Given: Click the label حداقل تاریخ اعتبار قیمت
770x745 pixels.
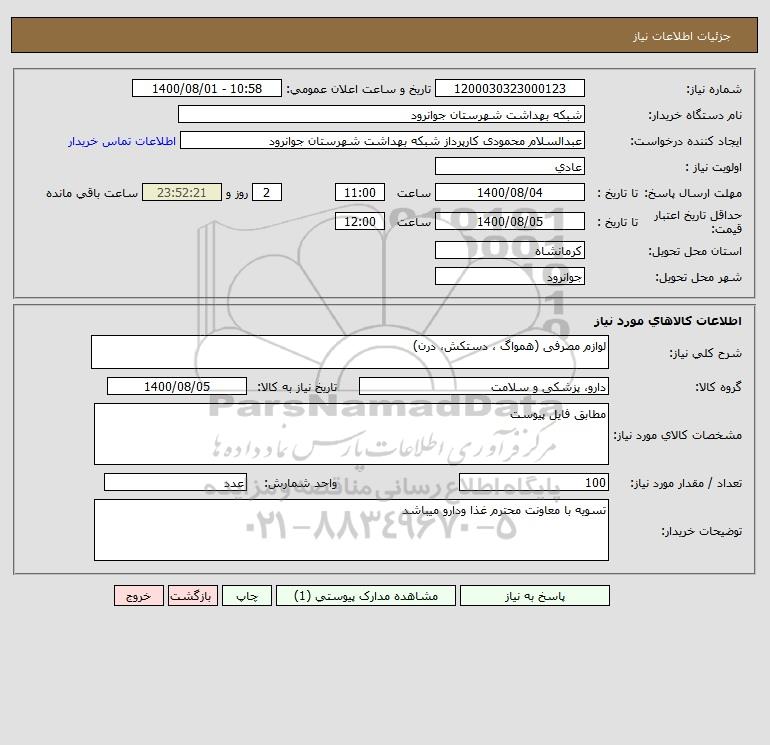Looking at the screenshot, I should 697,222.
